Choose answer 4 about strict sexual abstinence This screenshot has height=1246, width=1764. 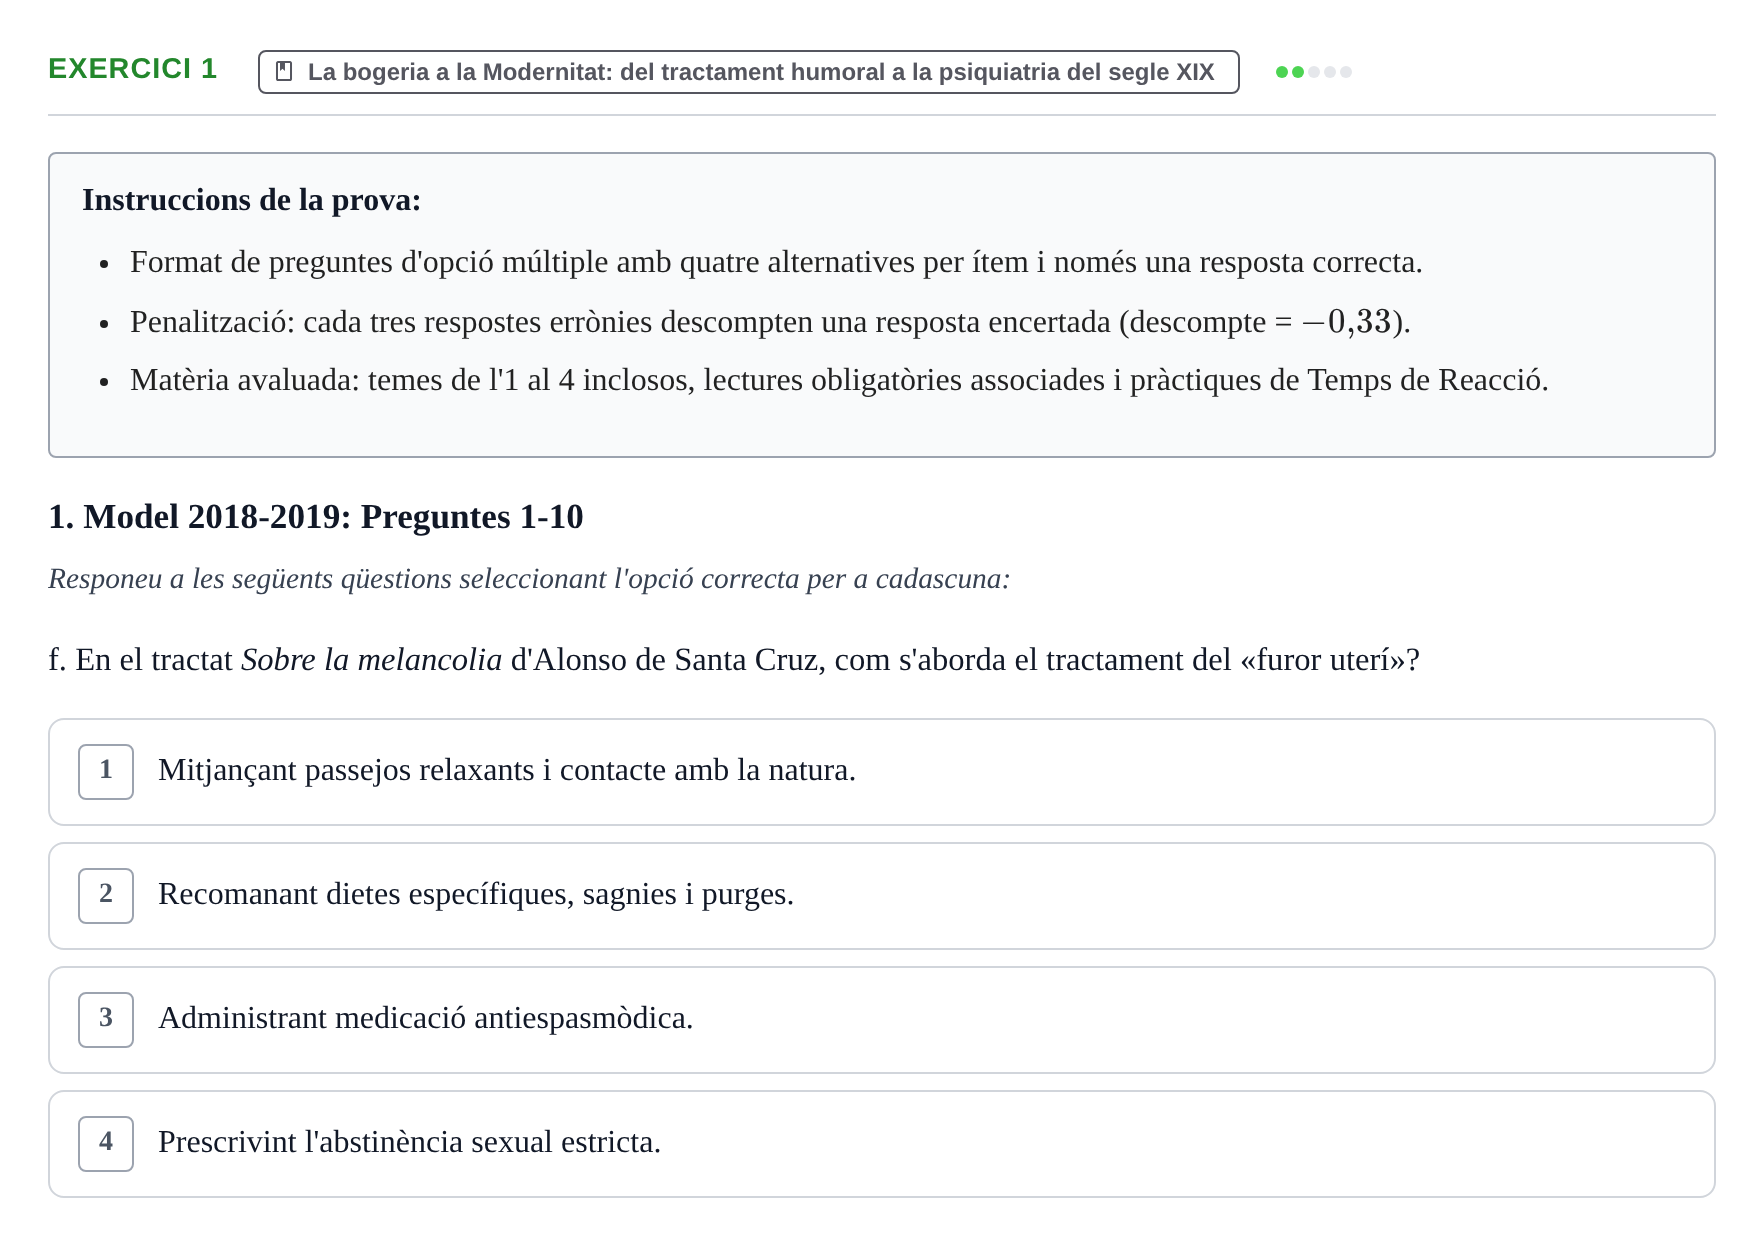point(881,1144)
